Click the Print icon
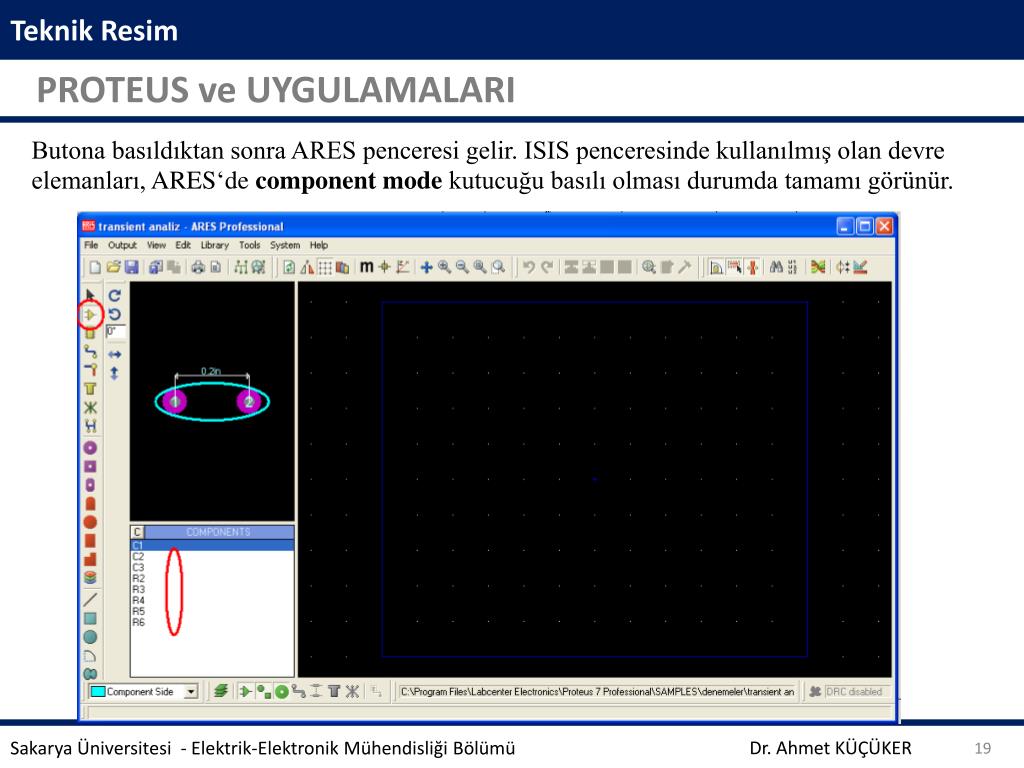The height and width of the screenshot is (768, 1024). (x=198, y=267)
